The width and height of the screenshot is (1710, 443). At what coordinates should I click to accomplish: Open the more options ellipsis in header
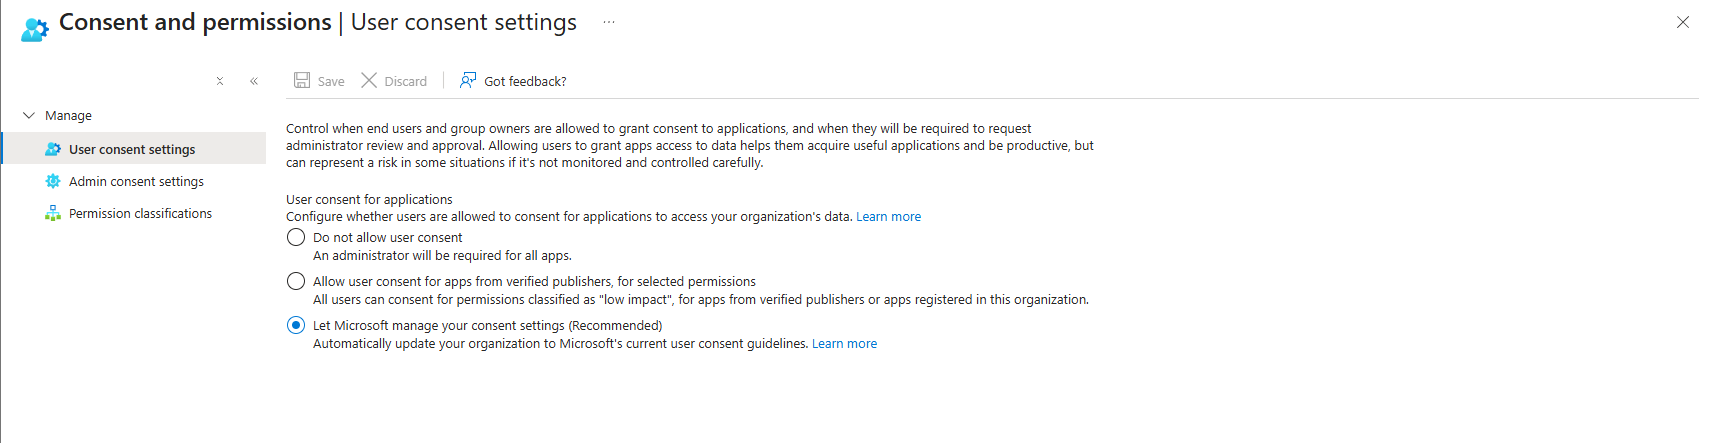(609, 22)
